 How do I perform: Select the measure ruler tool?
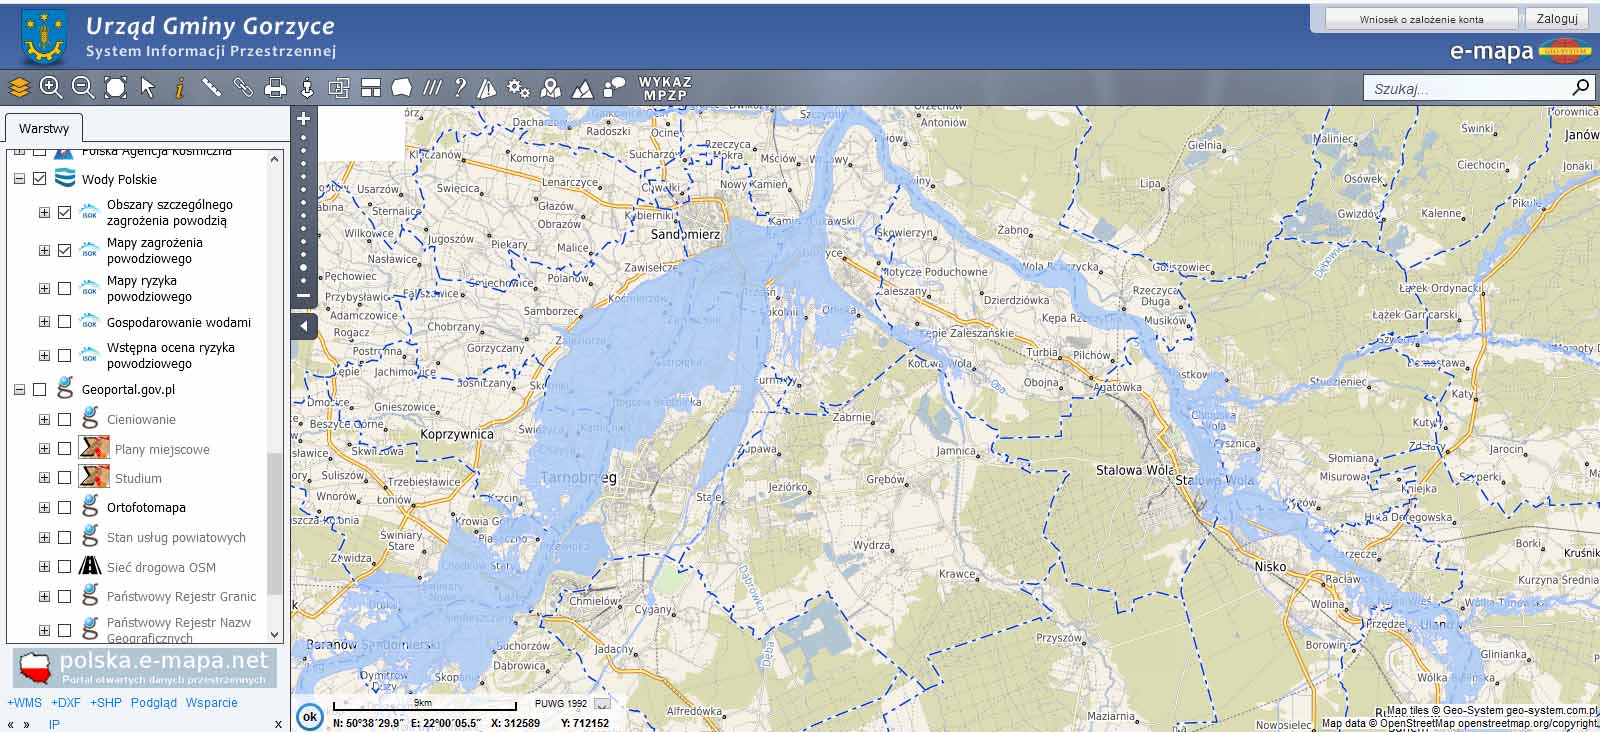click(211, 88)
